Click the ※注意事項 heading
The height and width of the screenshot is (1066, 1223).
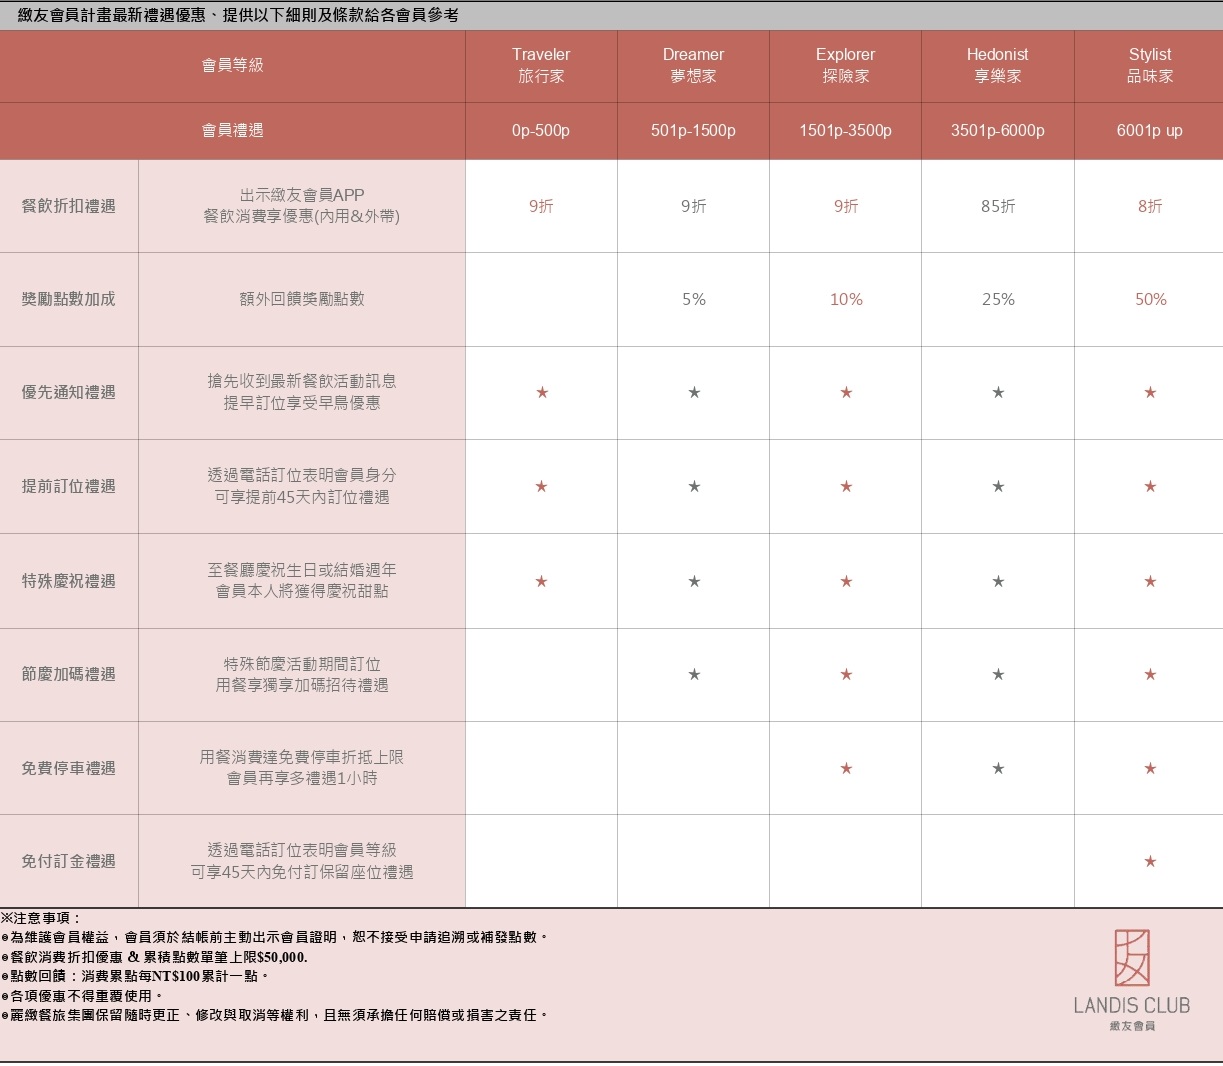coord(41,917)
